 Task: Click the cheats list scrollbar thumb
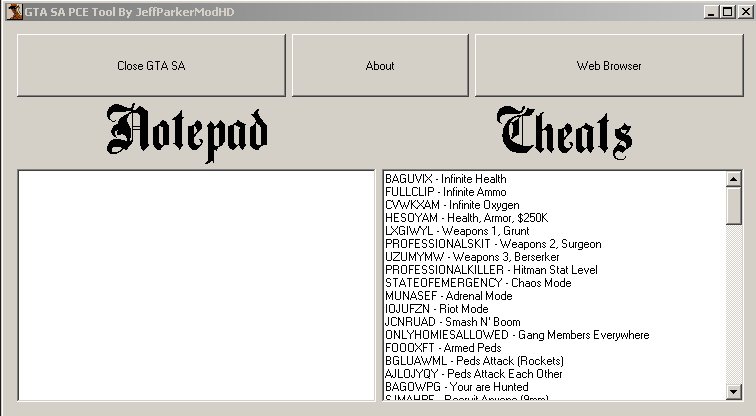(x=734, y=206)
